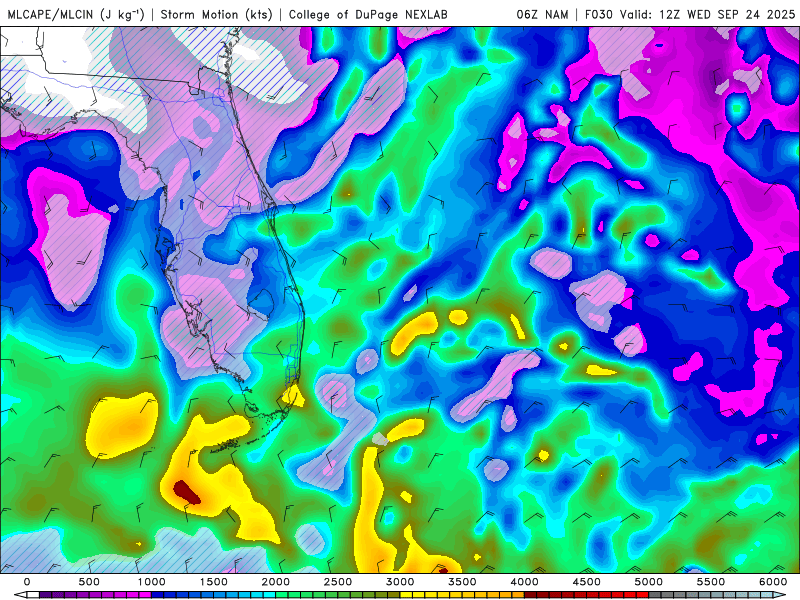The width and height of the screenshot is (800, 600).
Task: Click the left arrow end of the color bar
Action: [x=20, y=595]
